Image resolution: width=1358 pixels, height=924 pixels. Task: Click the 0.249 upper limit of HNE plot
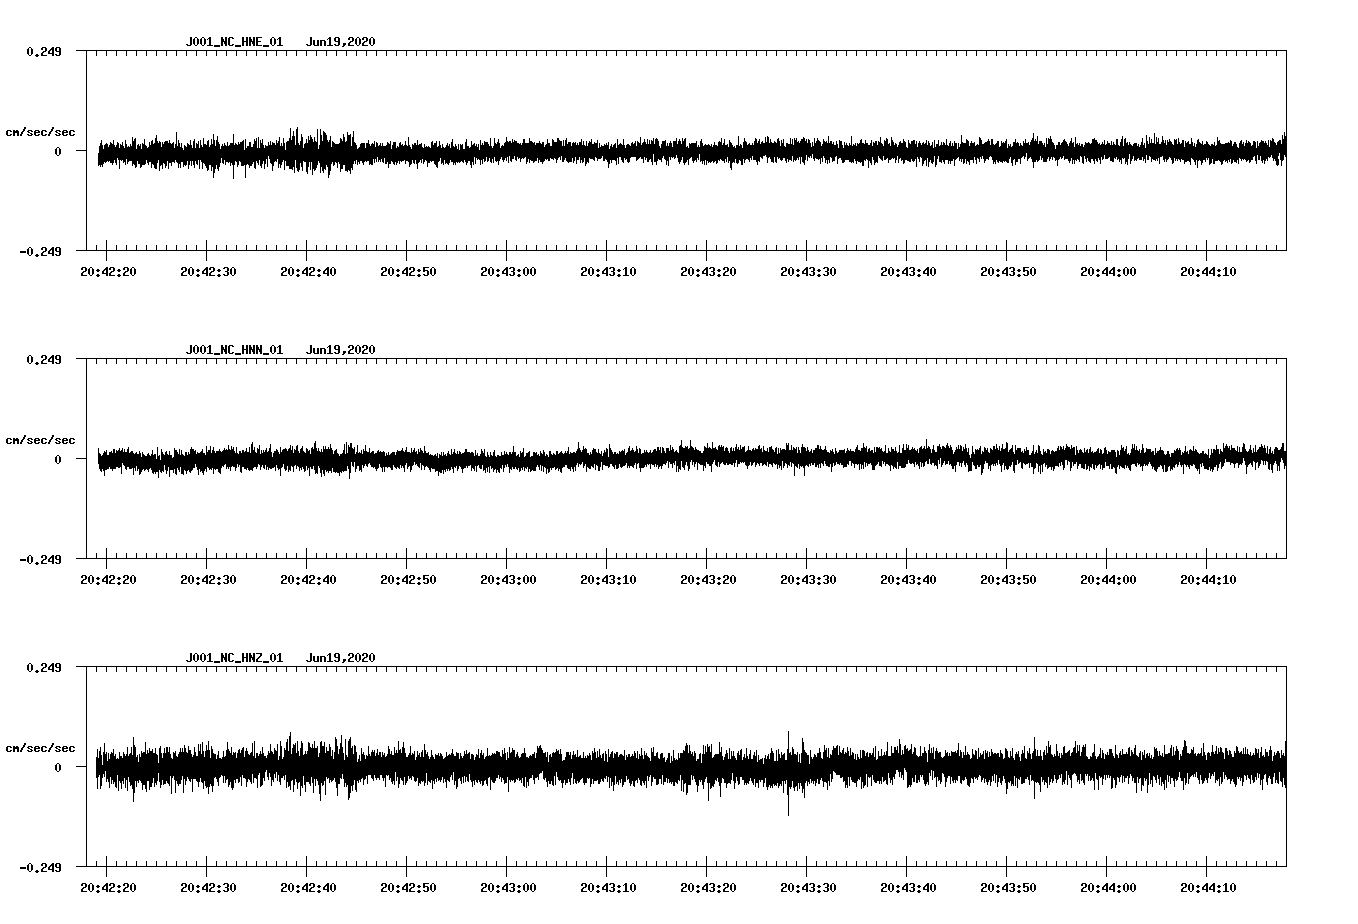[43, 51]
